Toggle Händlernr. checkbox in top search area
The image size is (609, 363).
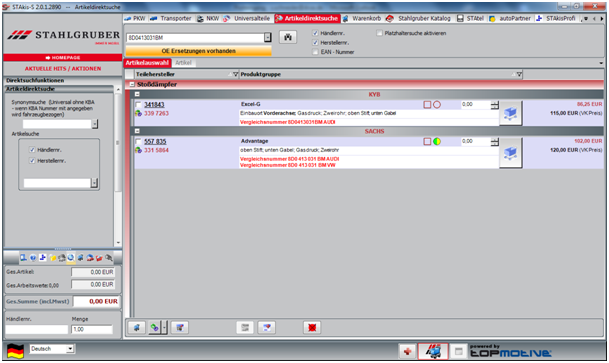(x=315, y=33)
